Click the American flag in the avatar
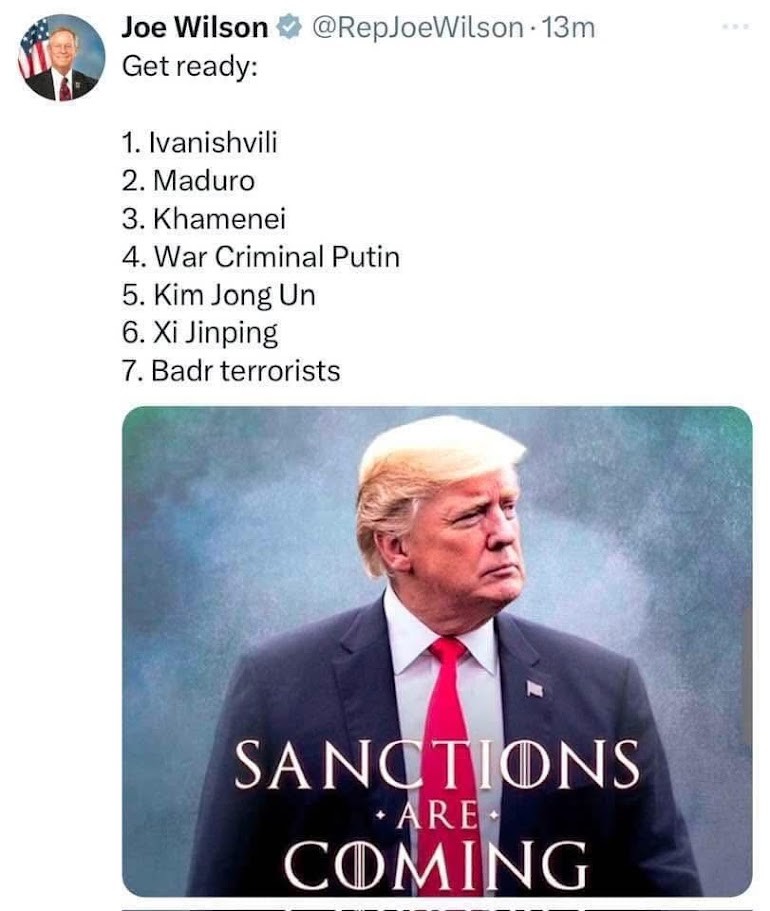770x911 pixels. coord(35,48)
